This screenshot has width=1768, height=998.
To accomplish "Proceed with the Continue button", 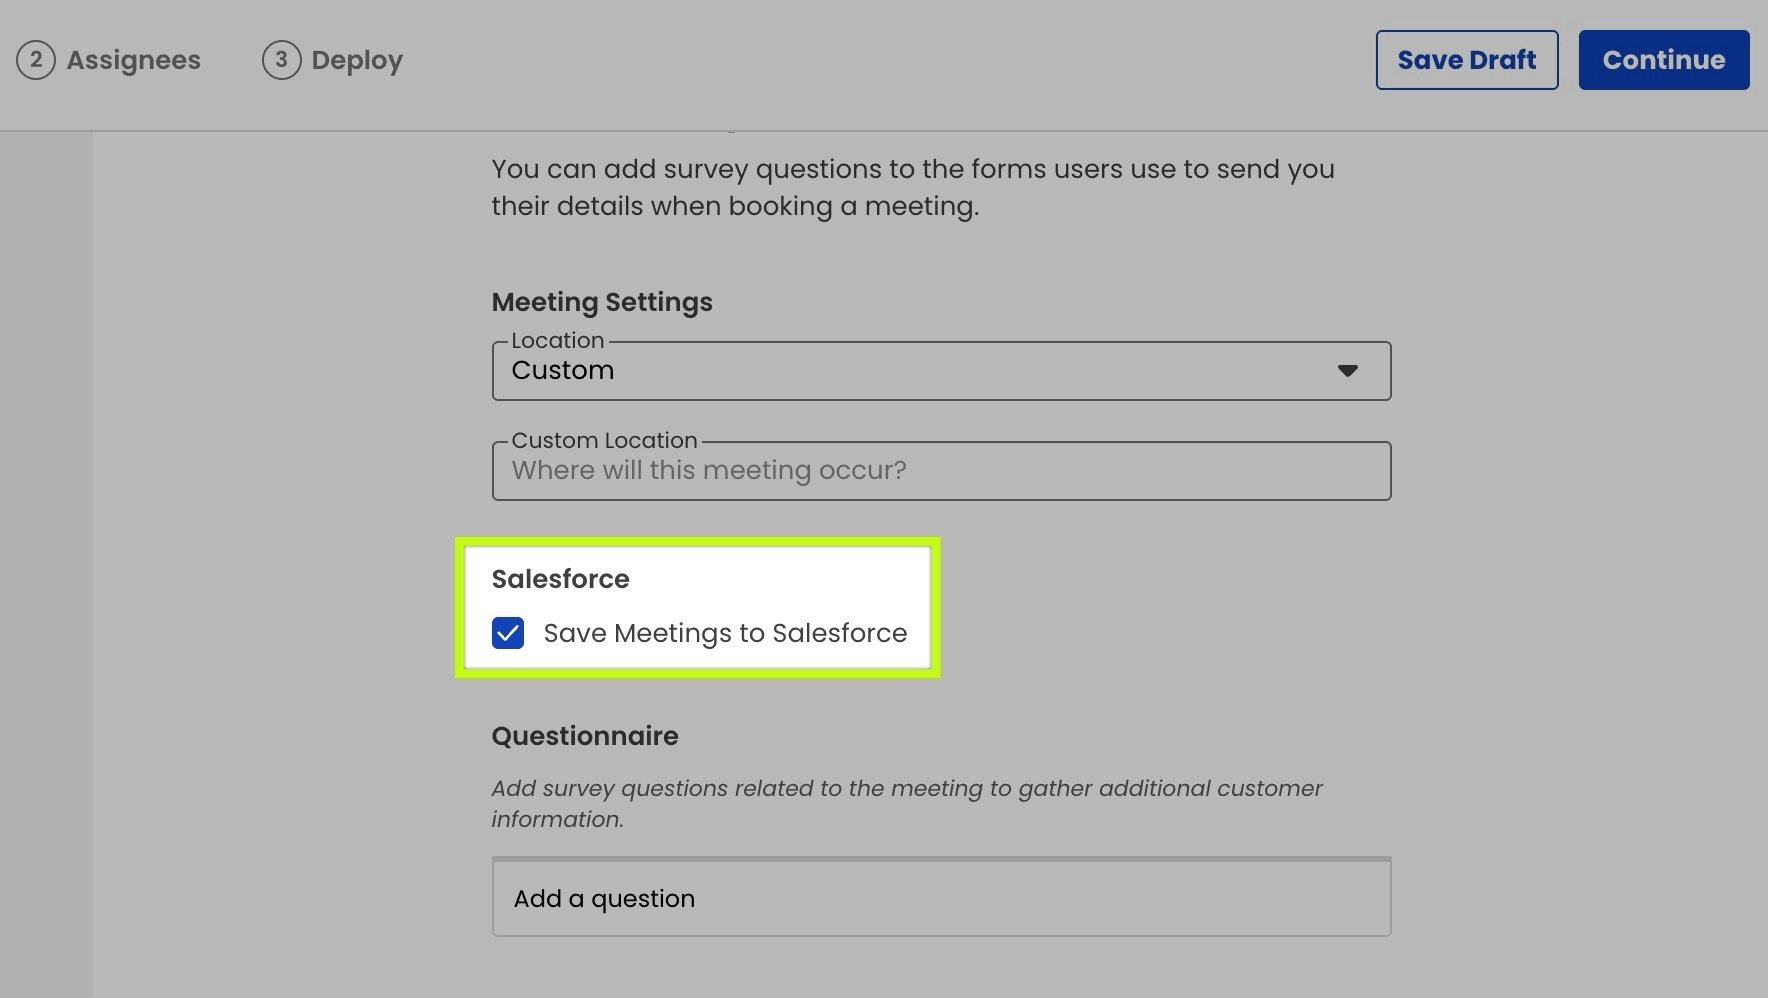I will (1664, 60).
